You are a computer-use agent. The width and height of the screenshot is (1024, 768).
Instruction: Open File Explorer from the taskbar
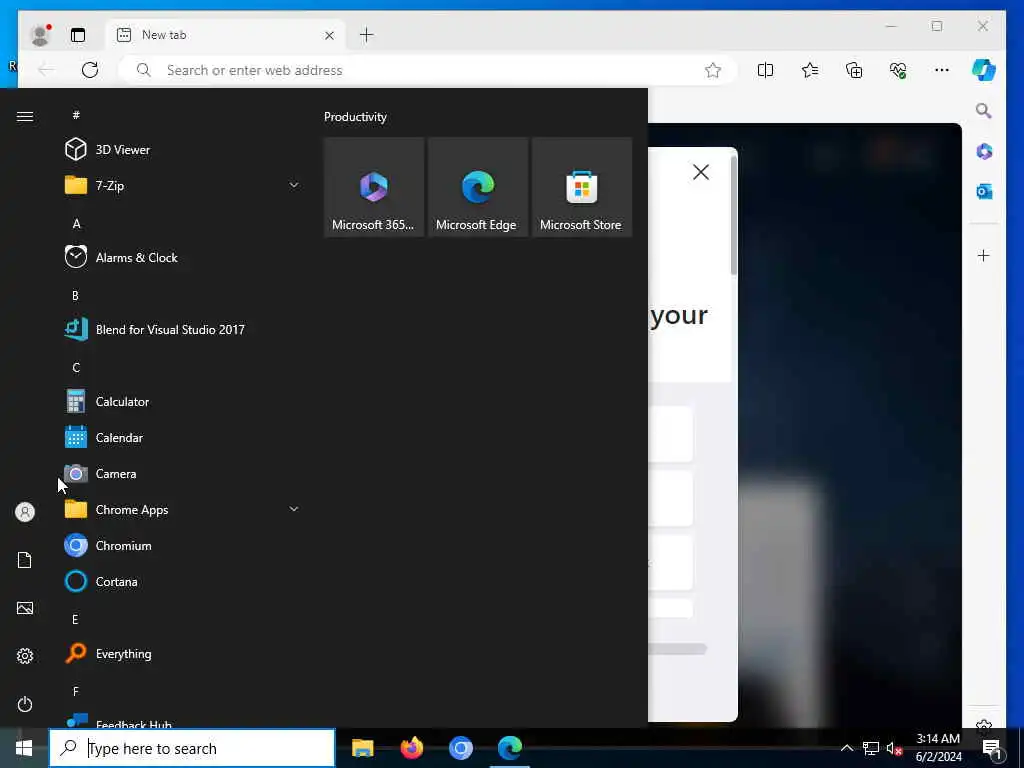tap(362, 748)
